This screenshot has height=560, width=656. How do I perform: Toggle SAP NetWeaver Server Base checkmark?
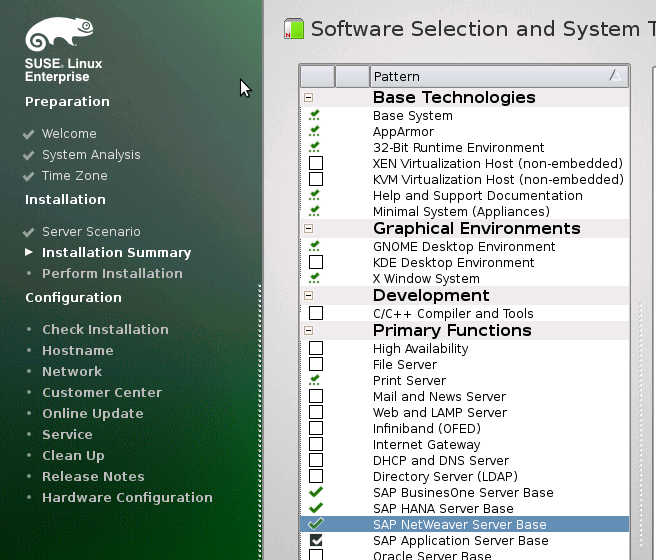316,524
